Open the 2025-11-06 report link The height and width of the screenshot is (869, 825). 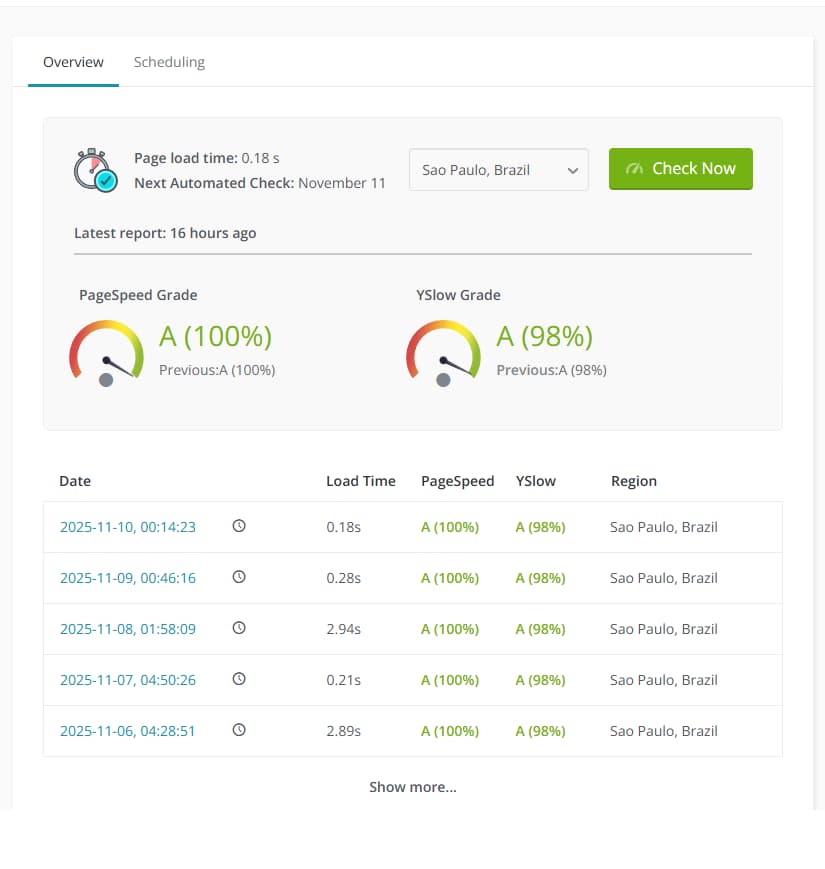click(128, 730)
